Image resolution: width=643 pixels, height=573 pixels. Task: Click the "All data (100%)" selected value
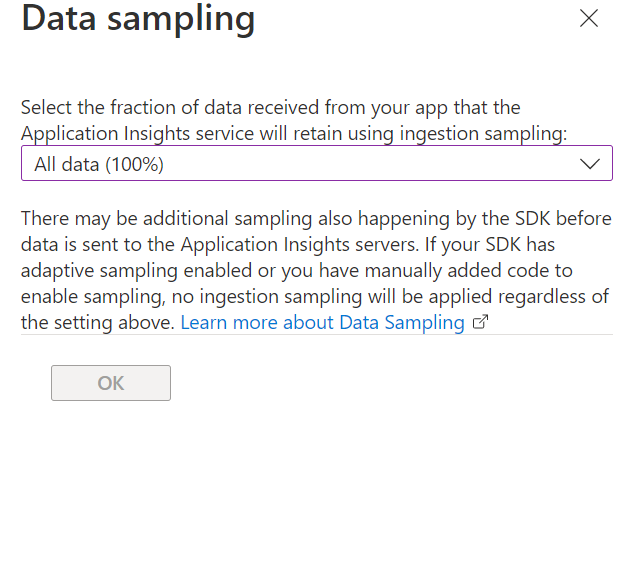click(99, 164)
